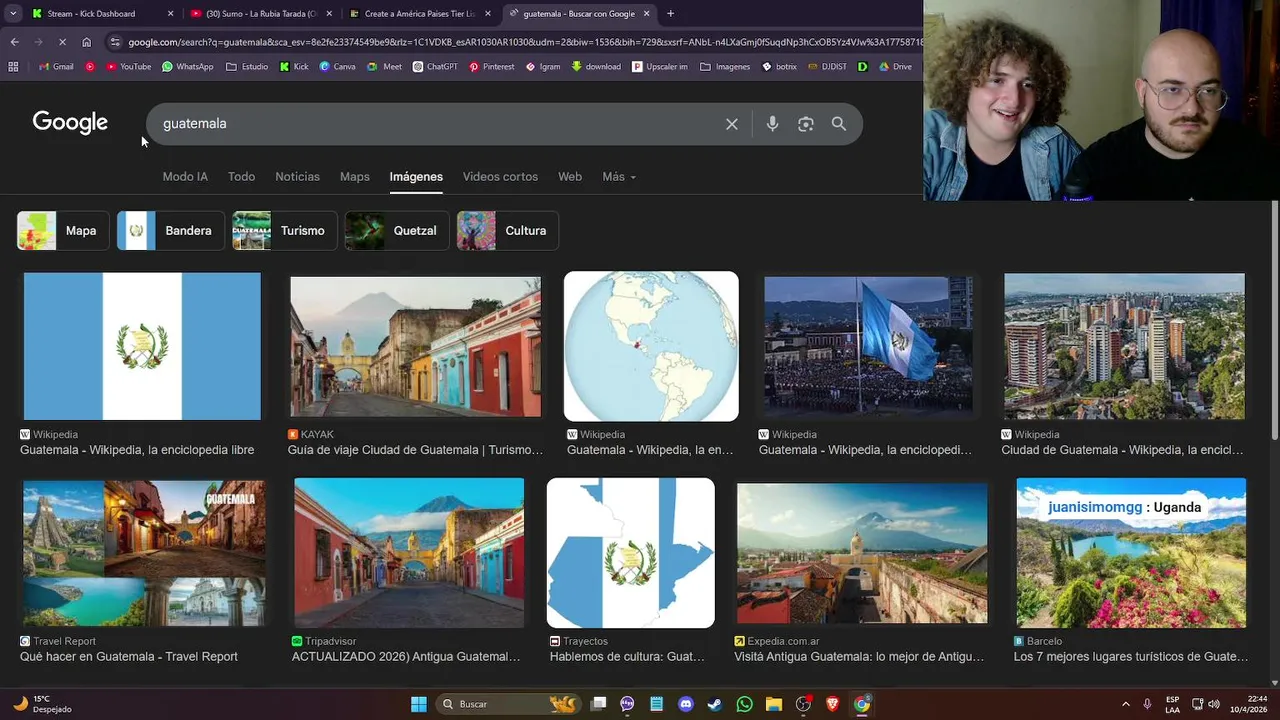Filter images by the Bandera chip
This screenshot has width=1280, height=720.
tap(170, 231)
